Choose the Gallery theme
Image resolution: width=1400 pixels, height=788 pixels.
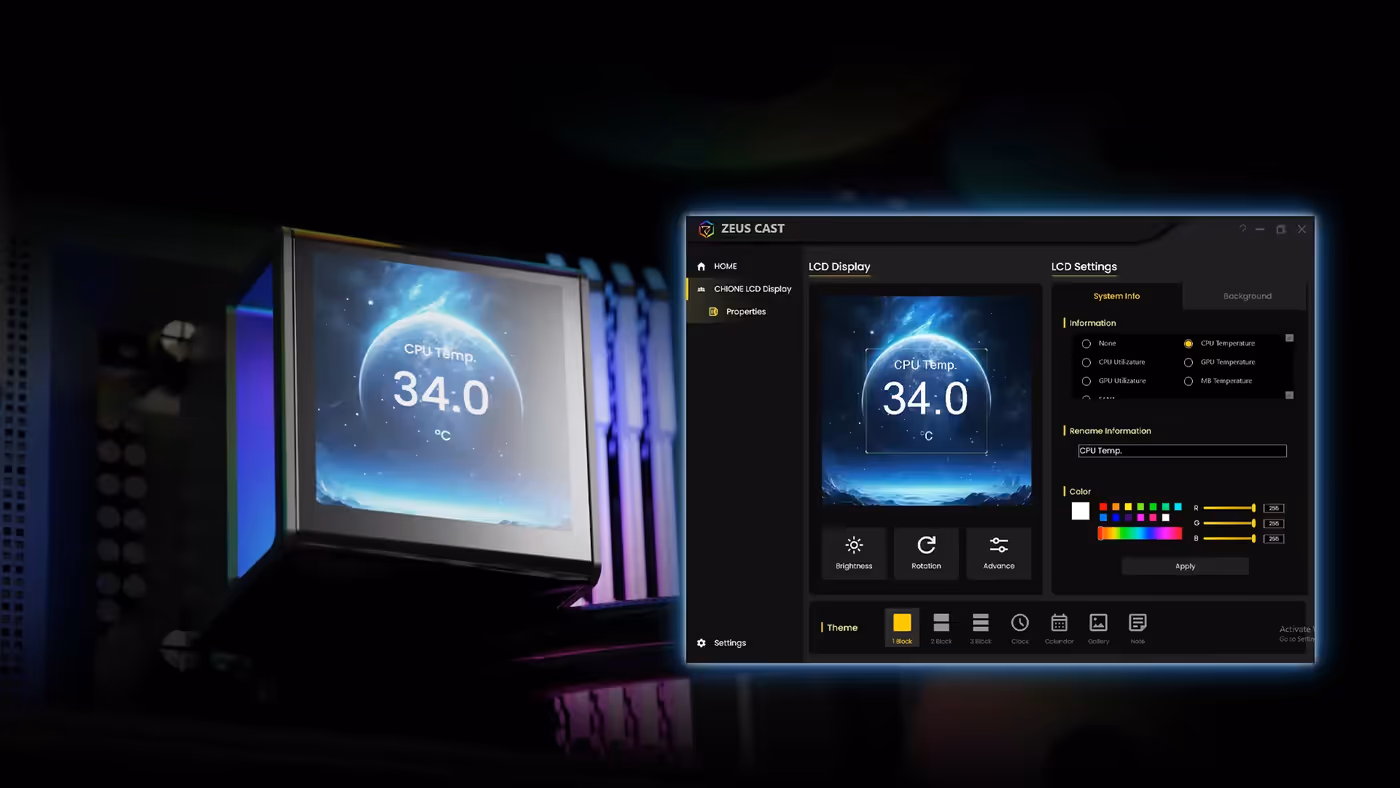[x=1098, y=628]
